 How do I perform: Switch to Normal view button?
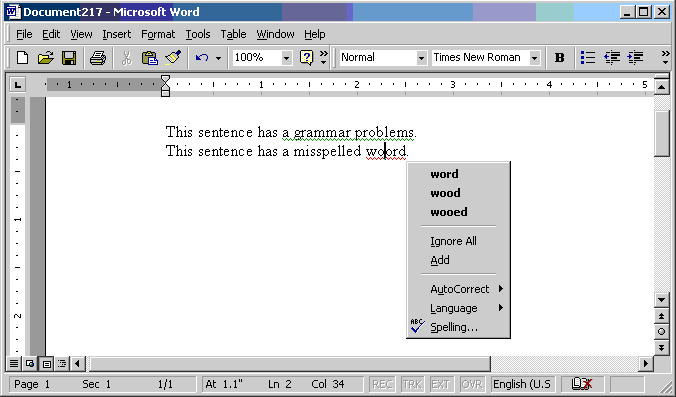click(14, 364)
